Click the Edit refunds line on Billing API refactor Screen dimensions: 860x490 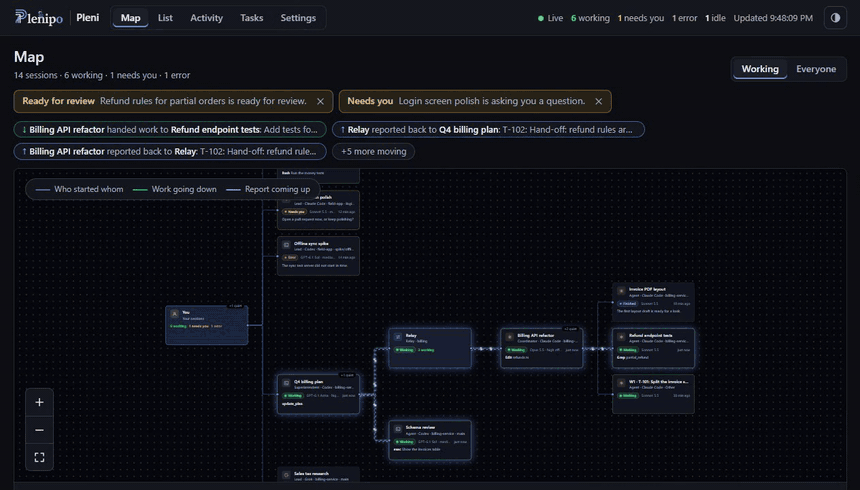coord(517,358)
